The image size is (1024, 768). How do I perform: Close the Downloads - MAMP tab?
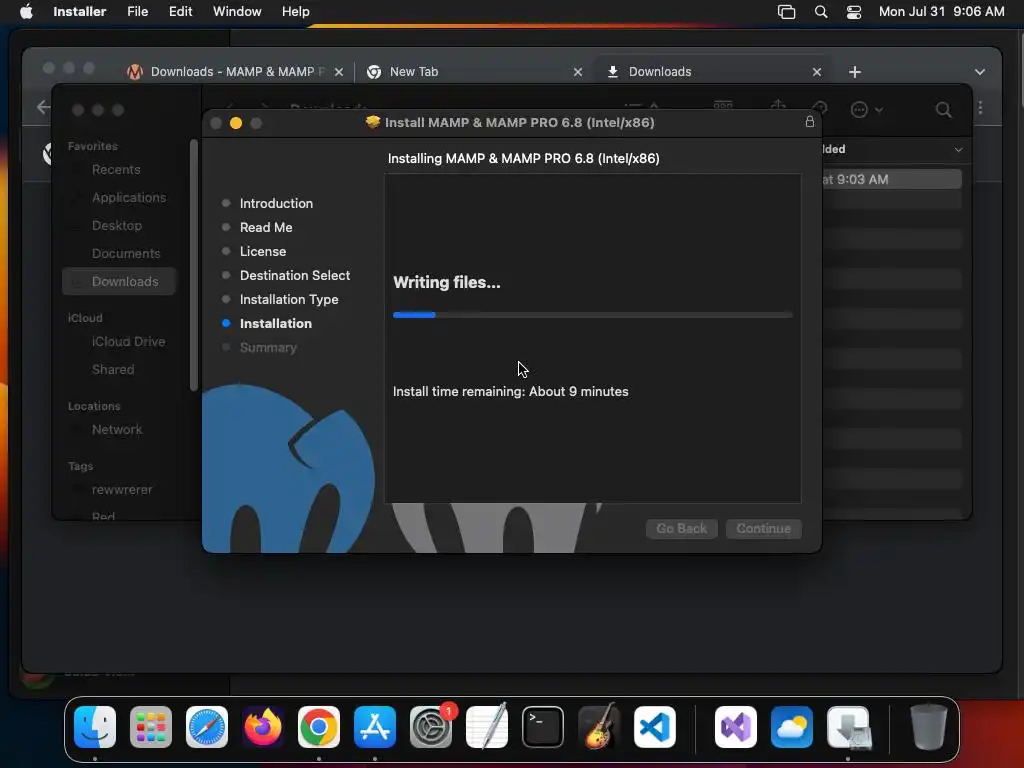pos(338,72)
